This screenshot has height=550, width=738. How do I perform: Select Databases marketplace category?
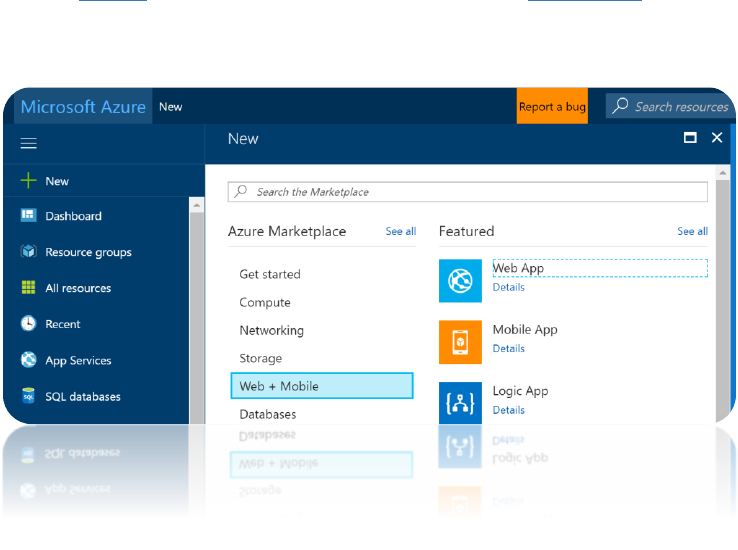pyautogui.click(x=268, y=414)
